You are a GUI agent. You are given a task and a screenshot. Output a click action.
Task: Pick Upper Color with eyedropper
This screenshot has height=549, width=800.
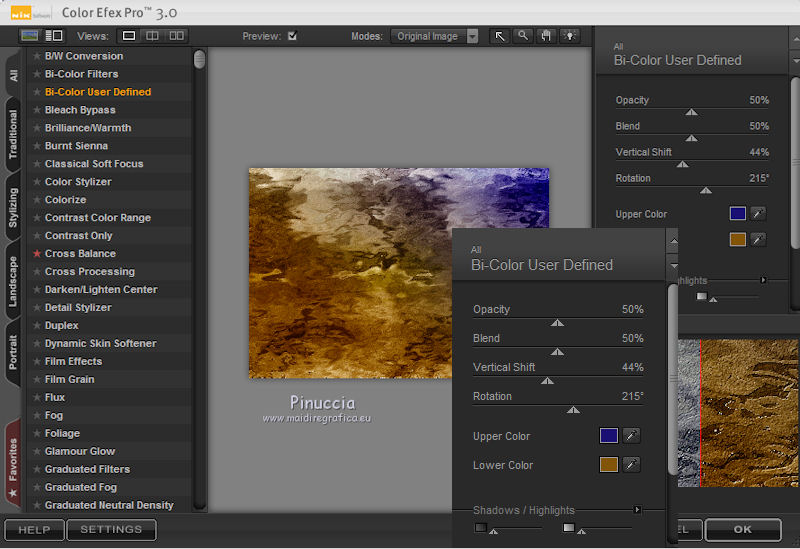coord(631,436)
